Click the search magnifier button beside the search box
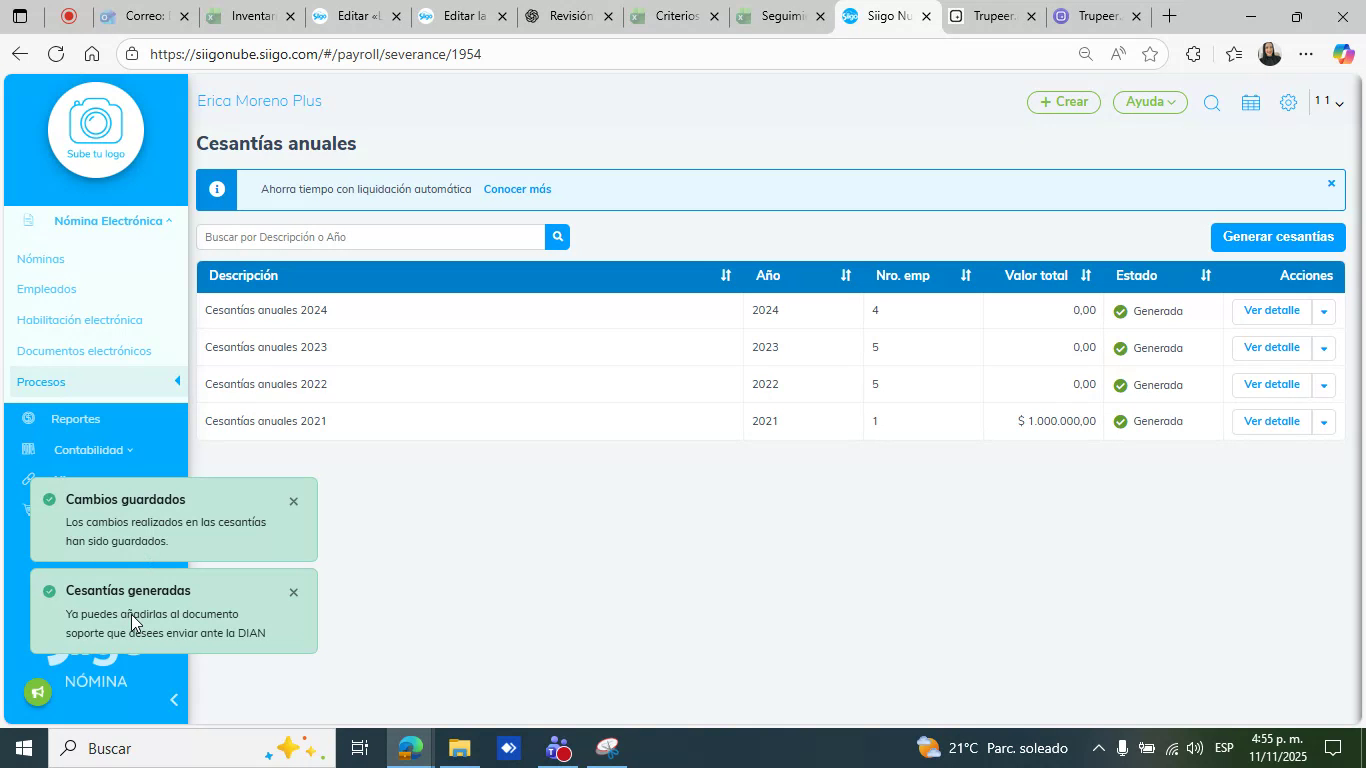Viewport: 1366px width, 768px height. tap(558, 237)
